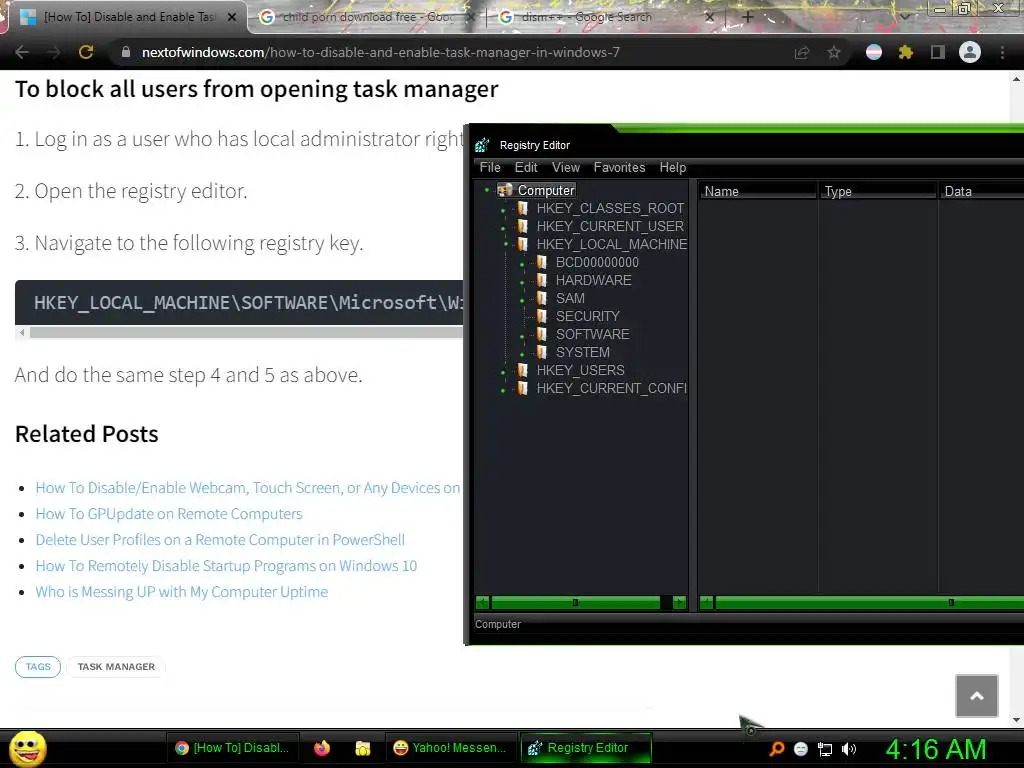Viewport: 1024px width, 768px height.
Task: Open the side panel icon in Chrome
Action: pyautogui.click(x=938, y=52)
